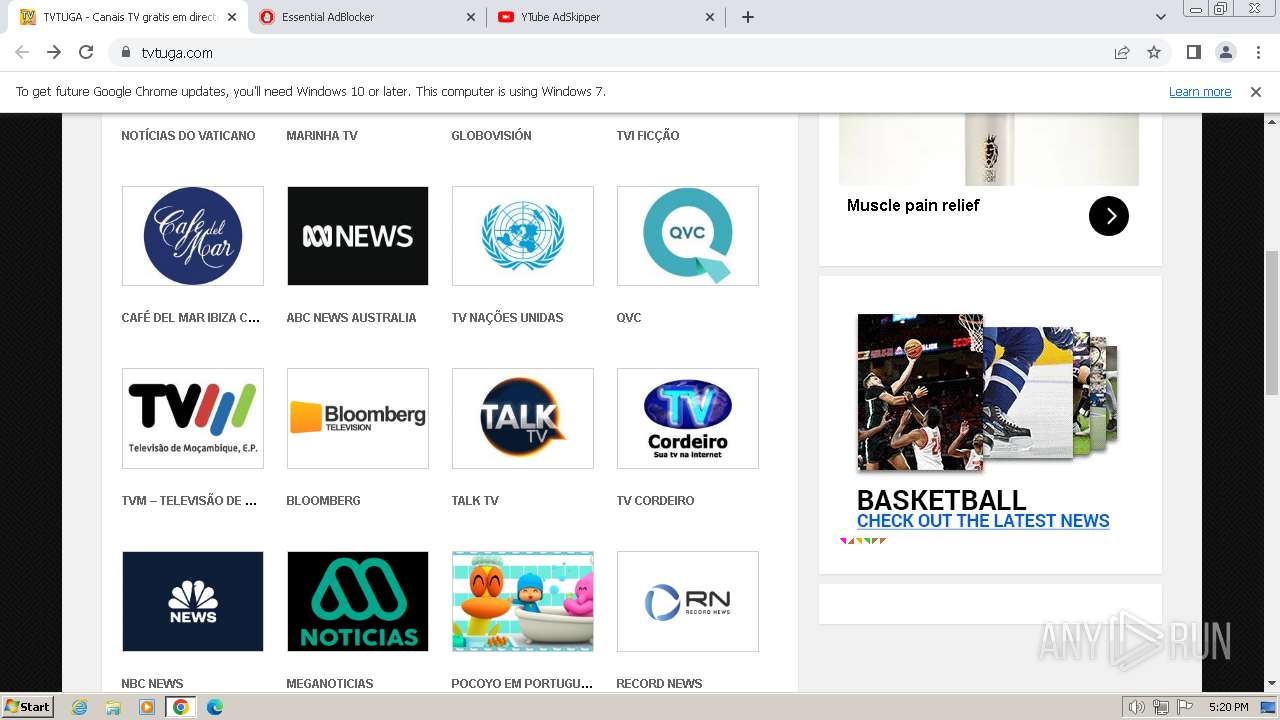The width and height of the screenshot is (1280, 720).
Task: Open the Chrome profile avatar
Action: [1225, 52]
